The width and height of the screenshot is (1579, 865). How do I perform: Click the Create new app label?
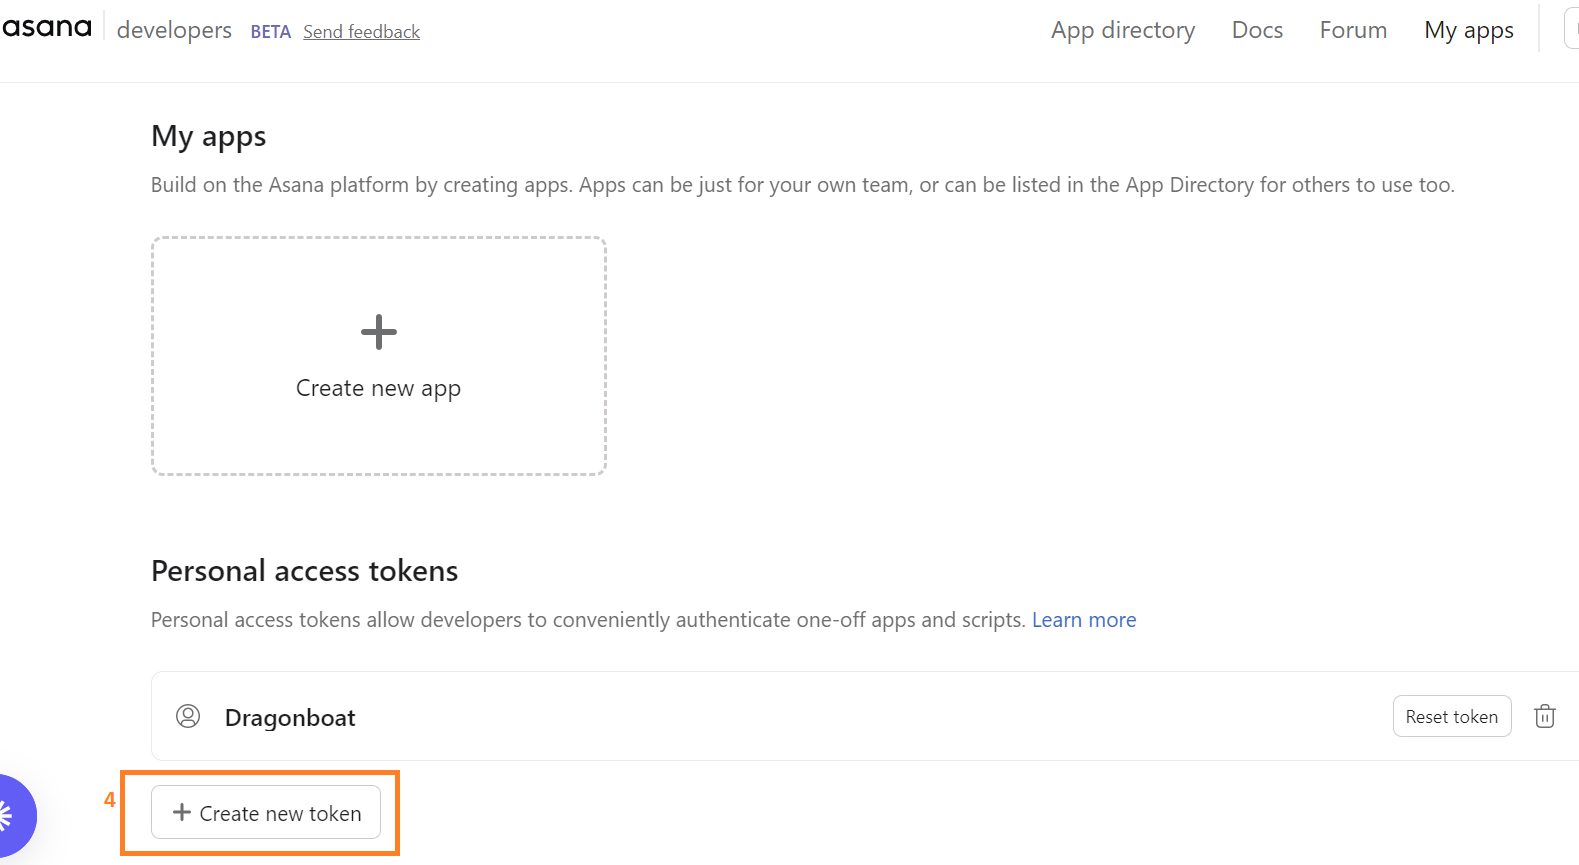pyautogui.click(x=378, y=388)
